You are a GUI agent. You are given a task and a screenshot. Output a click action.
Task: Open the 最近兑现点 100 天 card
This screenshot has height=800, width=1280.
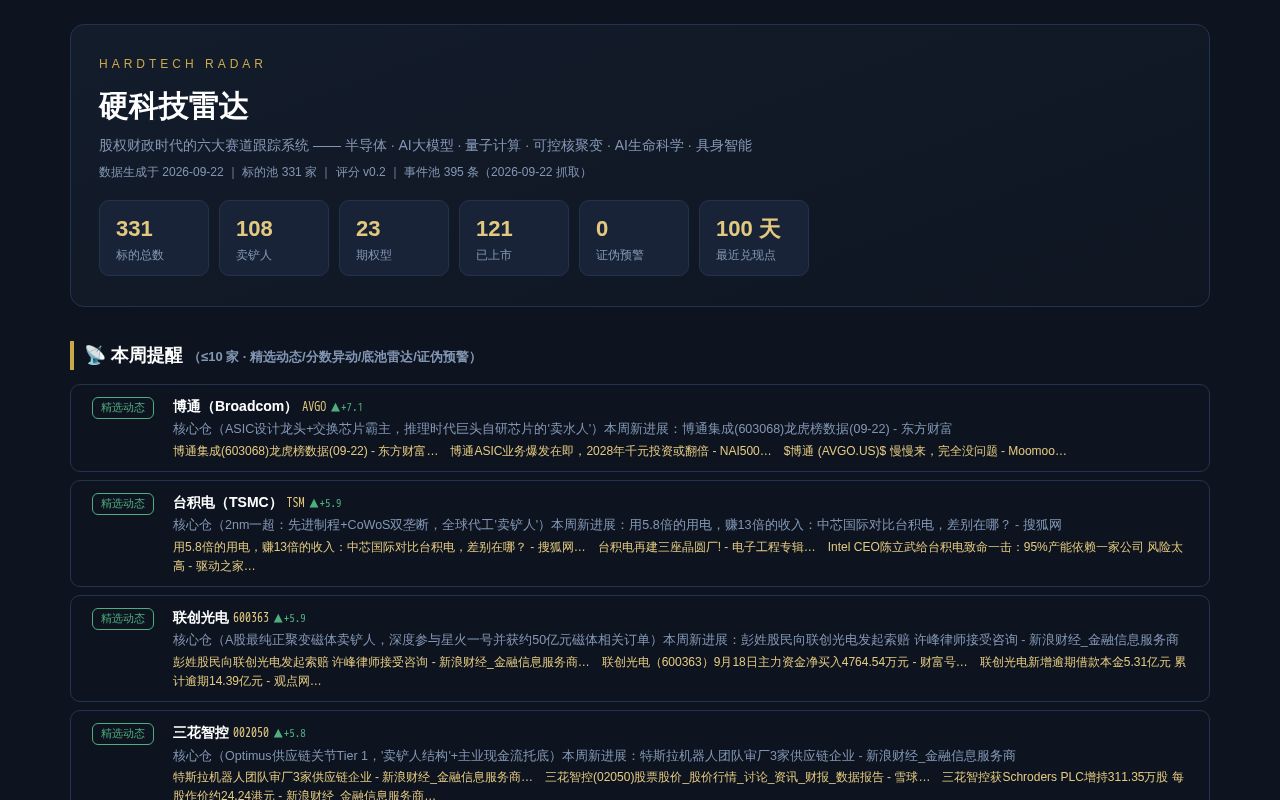tap(754, 238)
